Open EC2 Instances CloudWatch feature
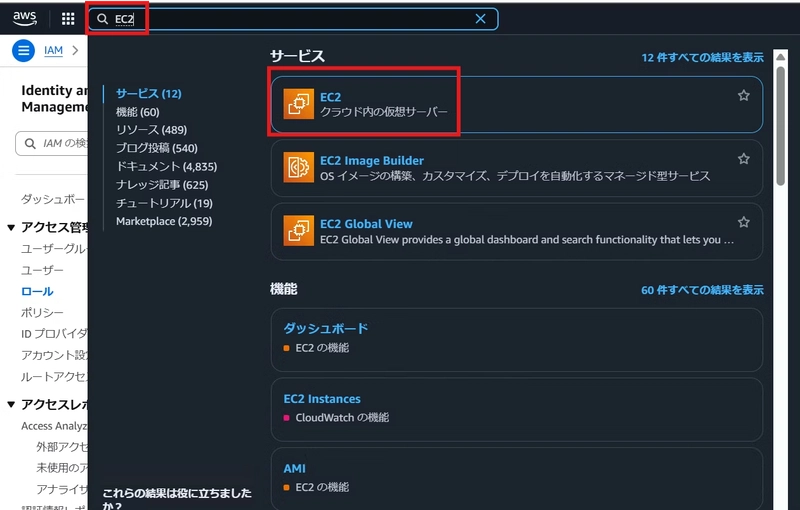Screen dimensions: 800x510 (x=517, y=410)
